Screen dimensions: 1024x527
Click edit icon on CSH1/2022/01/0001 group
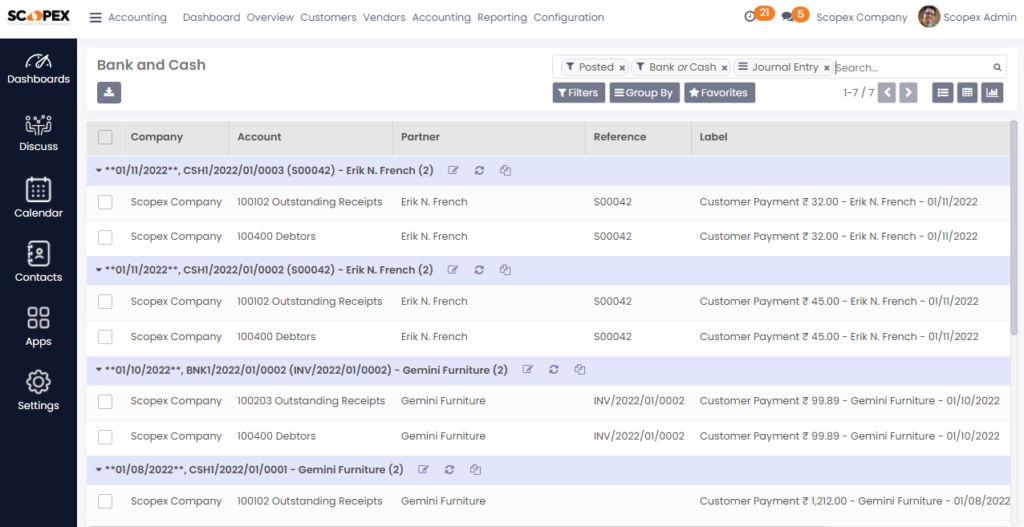423,470
